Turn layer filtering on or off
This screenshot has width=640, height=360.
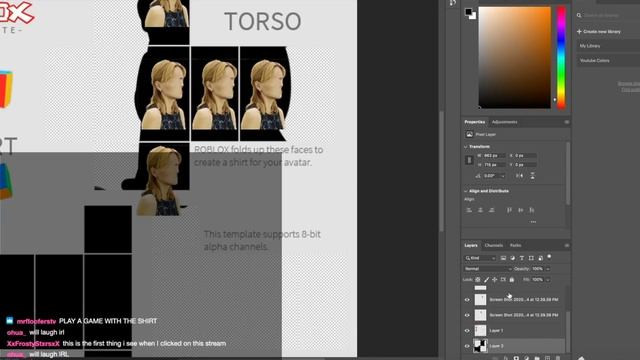tap(549, 257)
